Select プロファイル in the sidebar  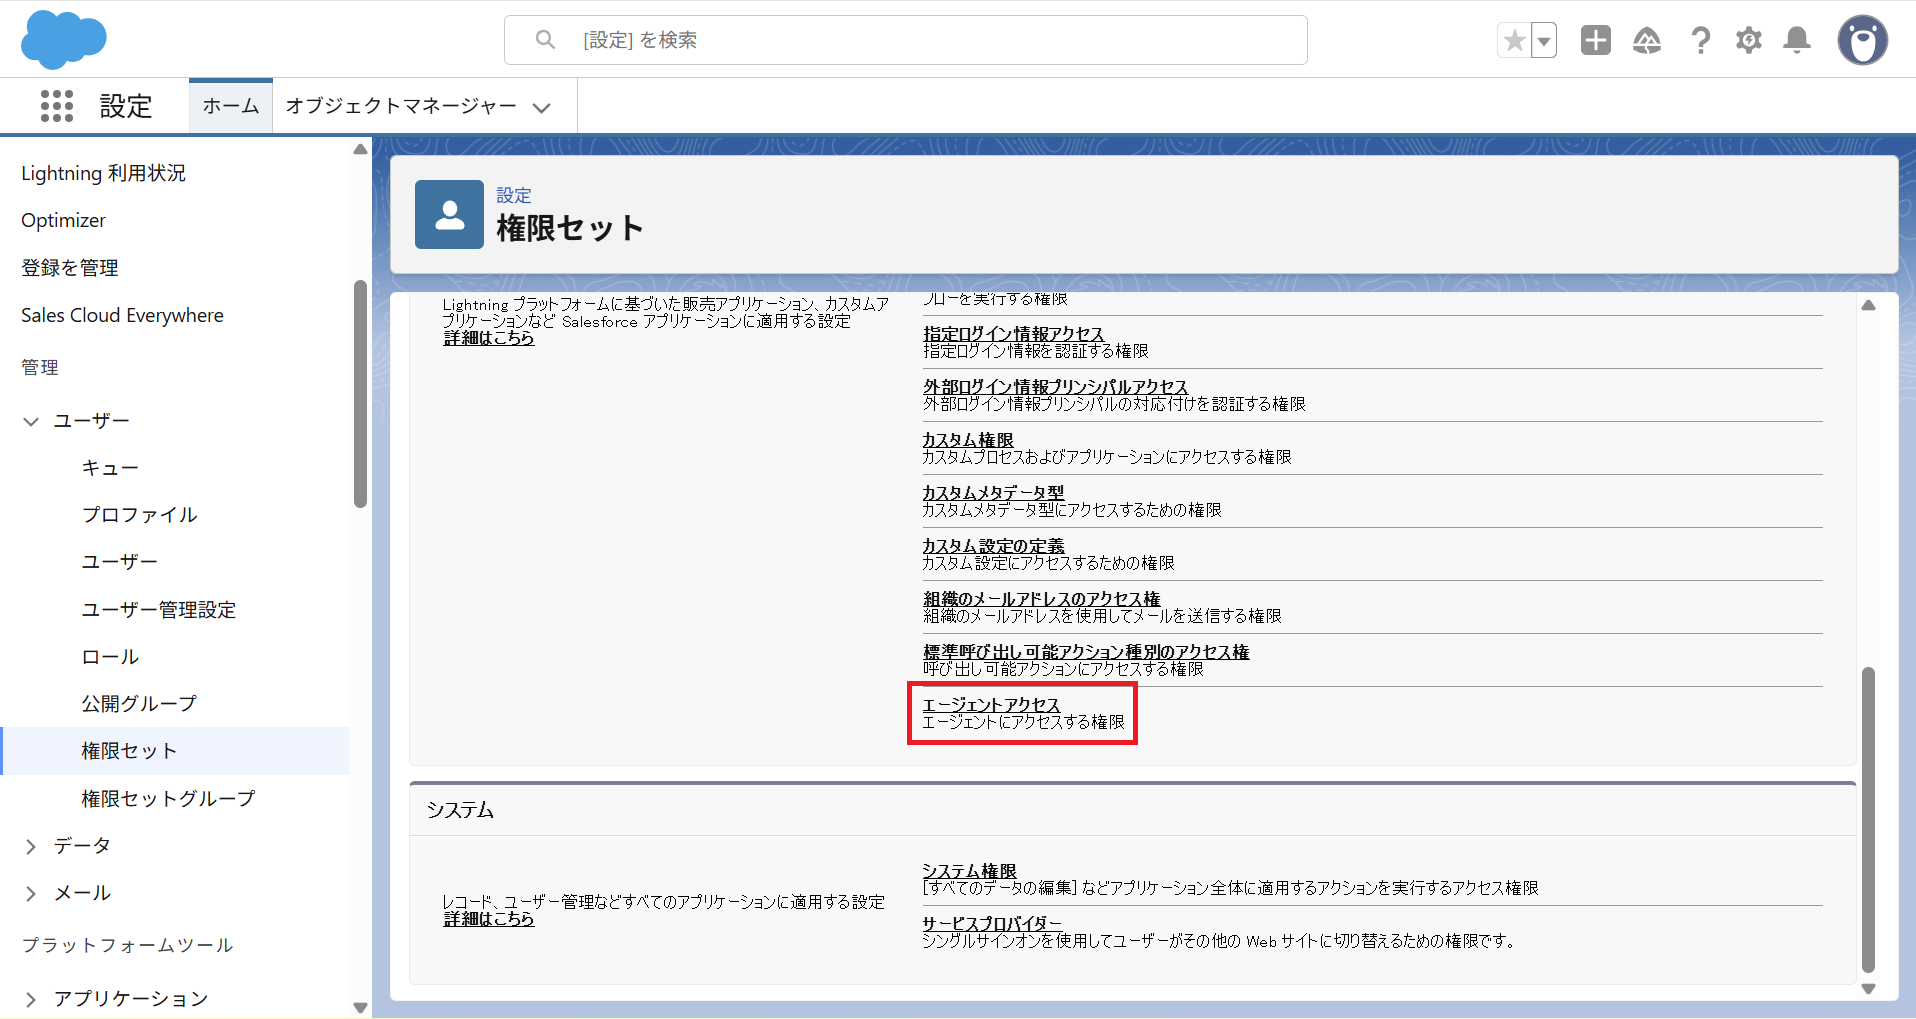coord(139,515)
